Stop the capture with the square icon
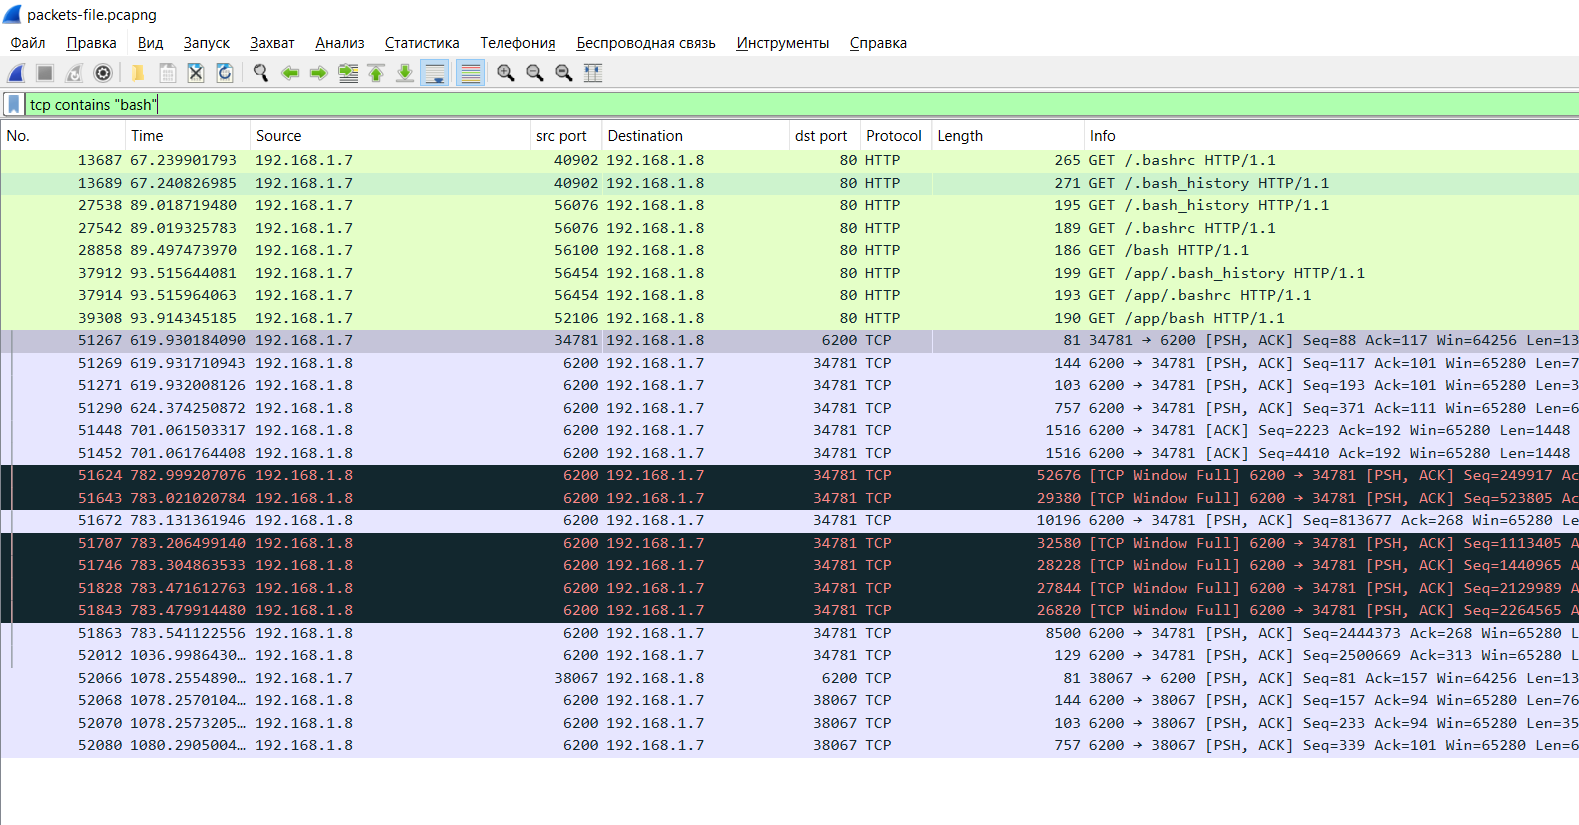The width and height of the screenshot is (1579, 825). pyautogui.click(x=45, y=73)
